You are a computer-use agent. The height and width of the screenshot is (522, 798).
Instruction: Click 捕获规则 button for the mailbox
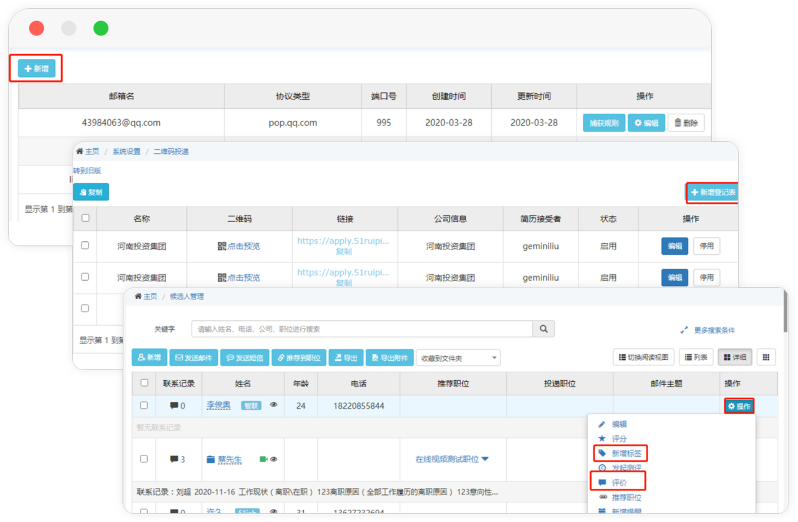[x=603, y=123]
